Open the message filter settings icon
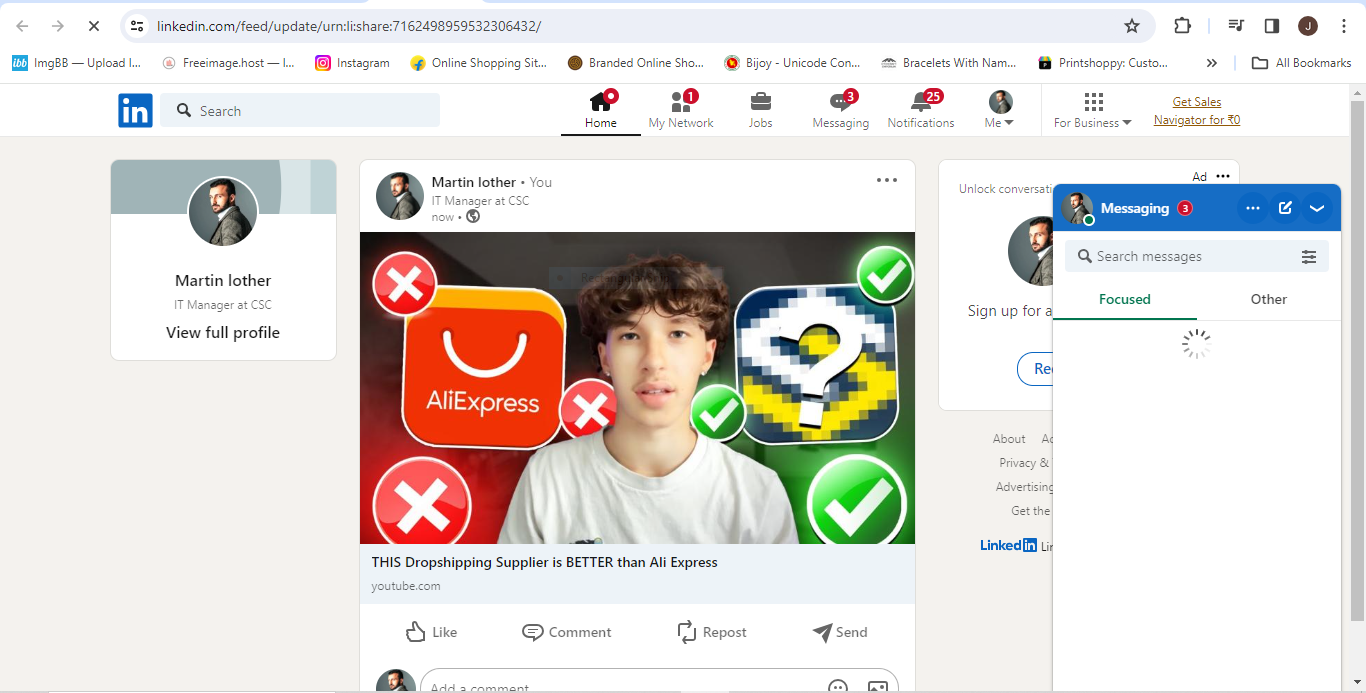The image size is (1366, 693). point(1309,257)
